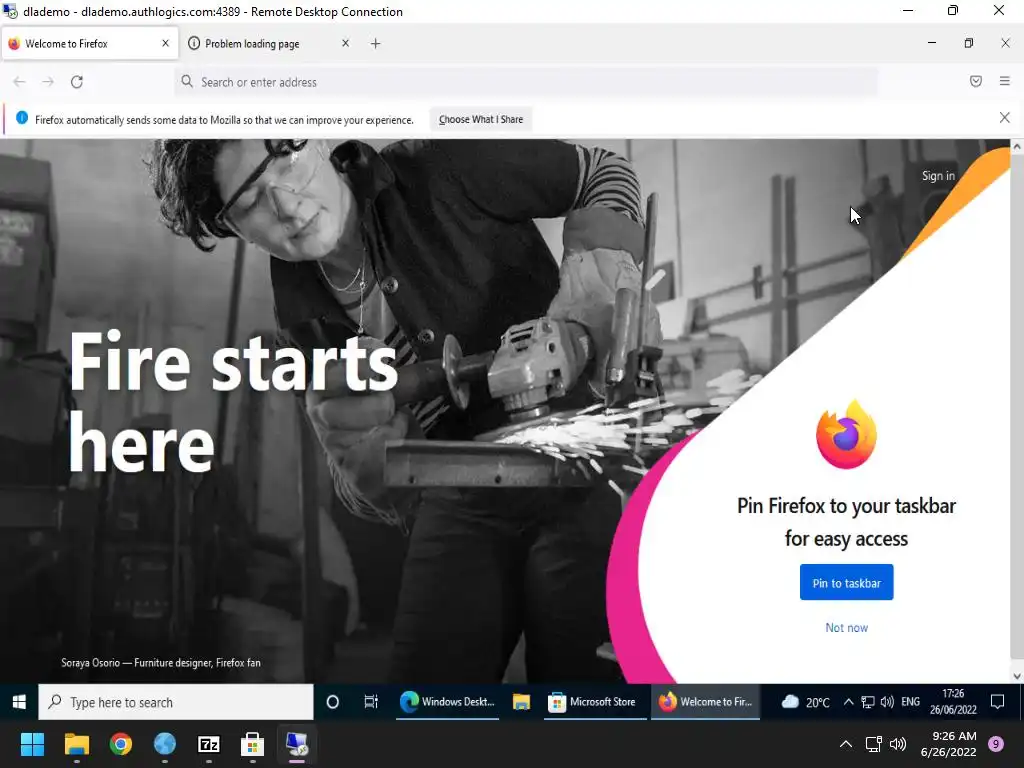Open globe browser icon in local taskbar
Image resolution: width=1024 pixels, height=768 pixels.
[165, 744]
